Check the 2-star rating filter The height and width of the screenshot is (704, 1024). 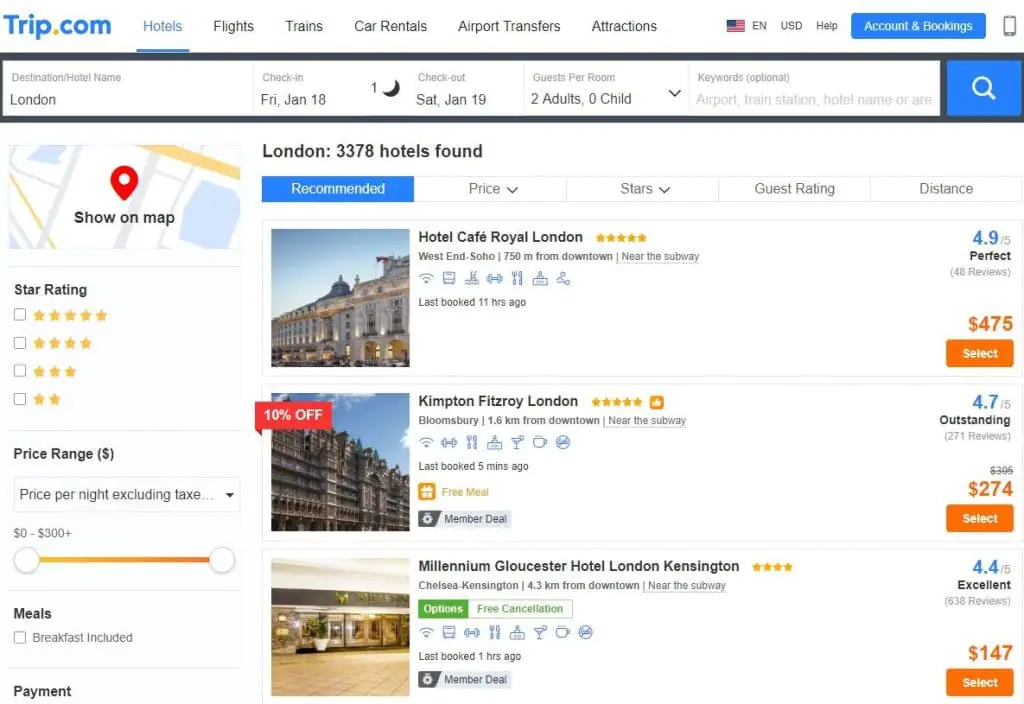[x=20, y=399]
